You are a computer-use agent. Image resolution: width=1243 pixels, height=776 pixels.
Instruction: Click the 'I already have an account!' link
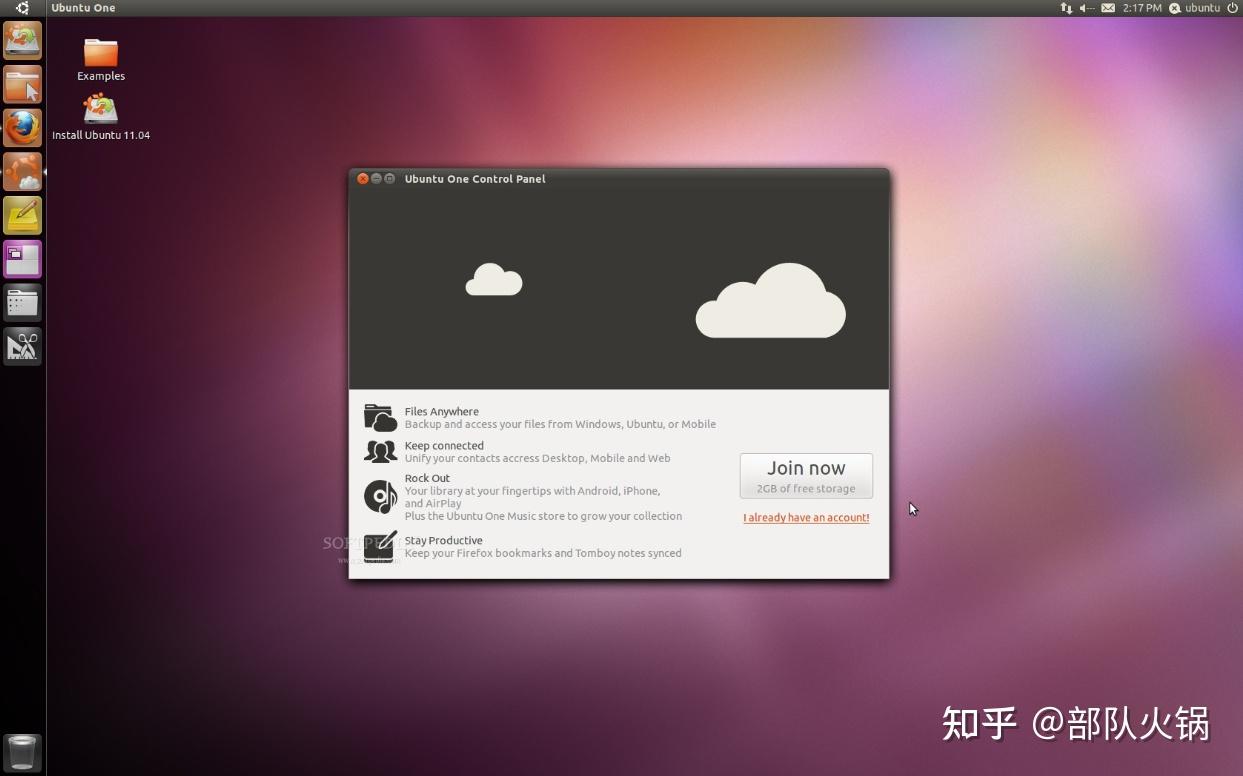(806, 517)
